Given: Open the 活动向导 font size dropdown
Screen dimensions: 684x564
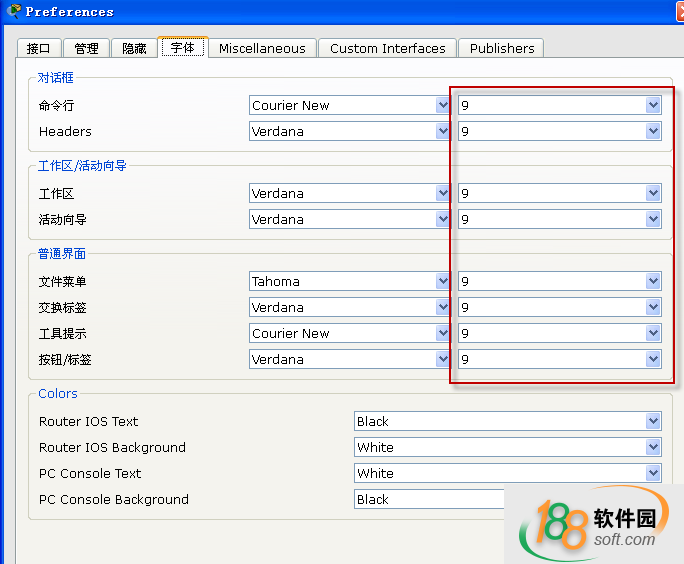Looking at the screenshot, I should [x=559, y=219].
